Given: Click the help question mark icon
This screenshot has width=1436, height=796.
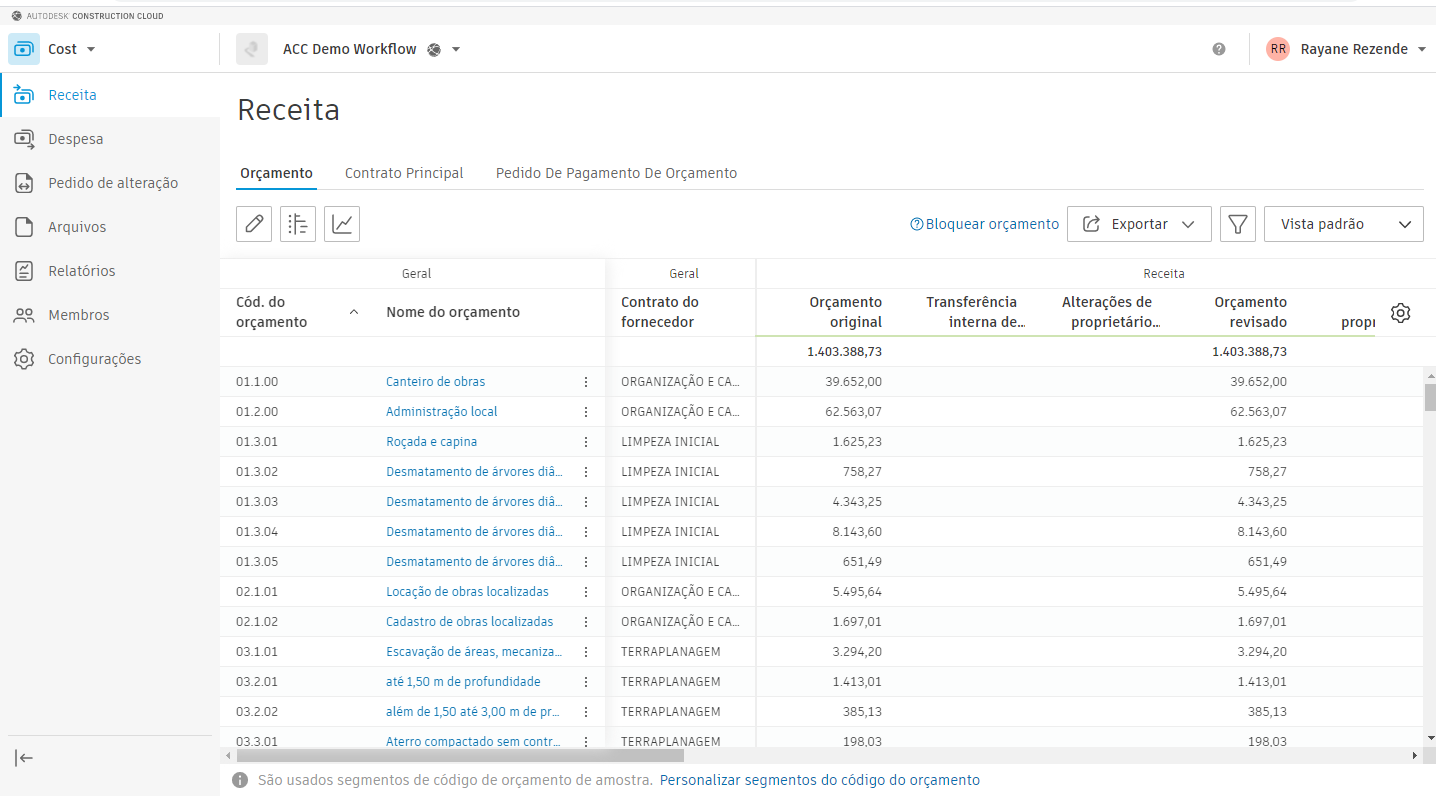Looking at the screenshot, I should pyautogui.click(x=1218, y=48).
